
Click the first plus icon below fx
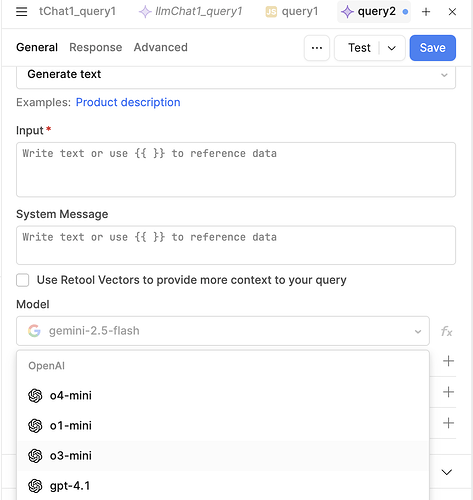[448, 361]
